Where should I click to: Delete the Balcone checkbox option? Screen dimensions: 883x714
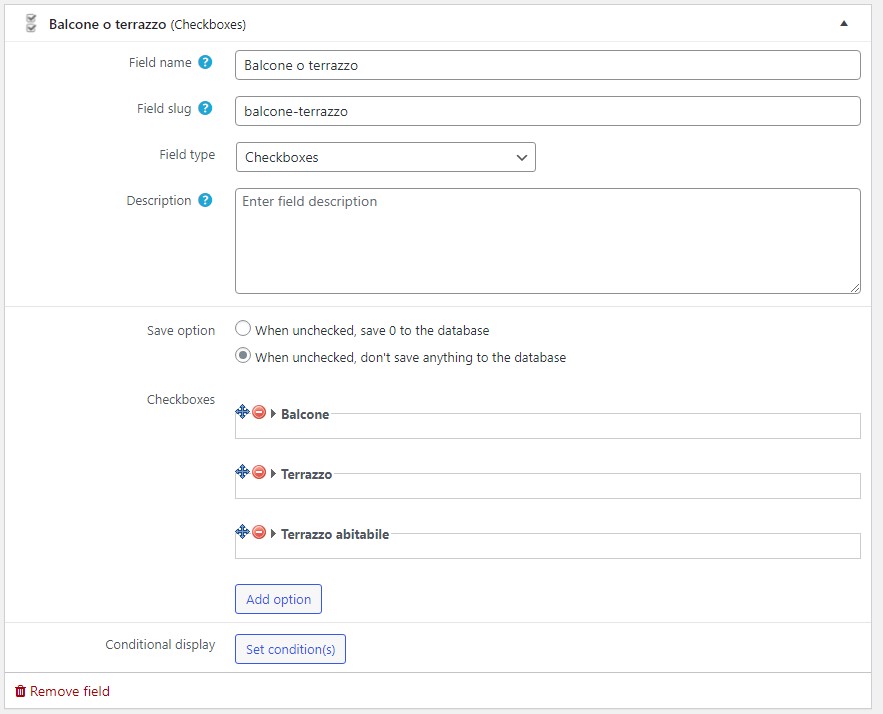pos(259,412)
